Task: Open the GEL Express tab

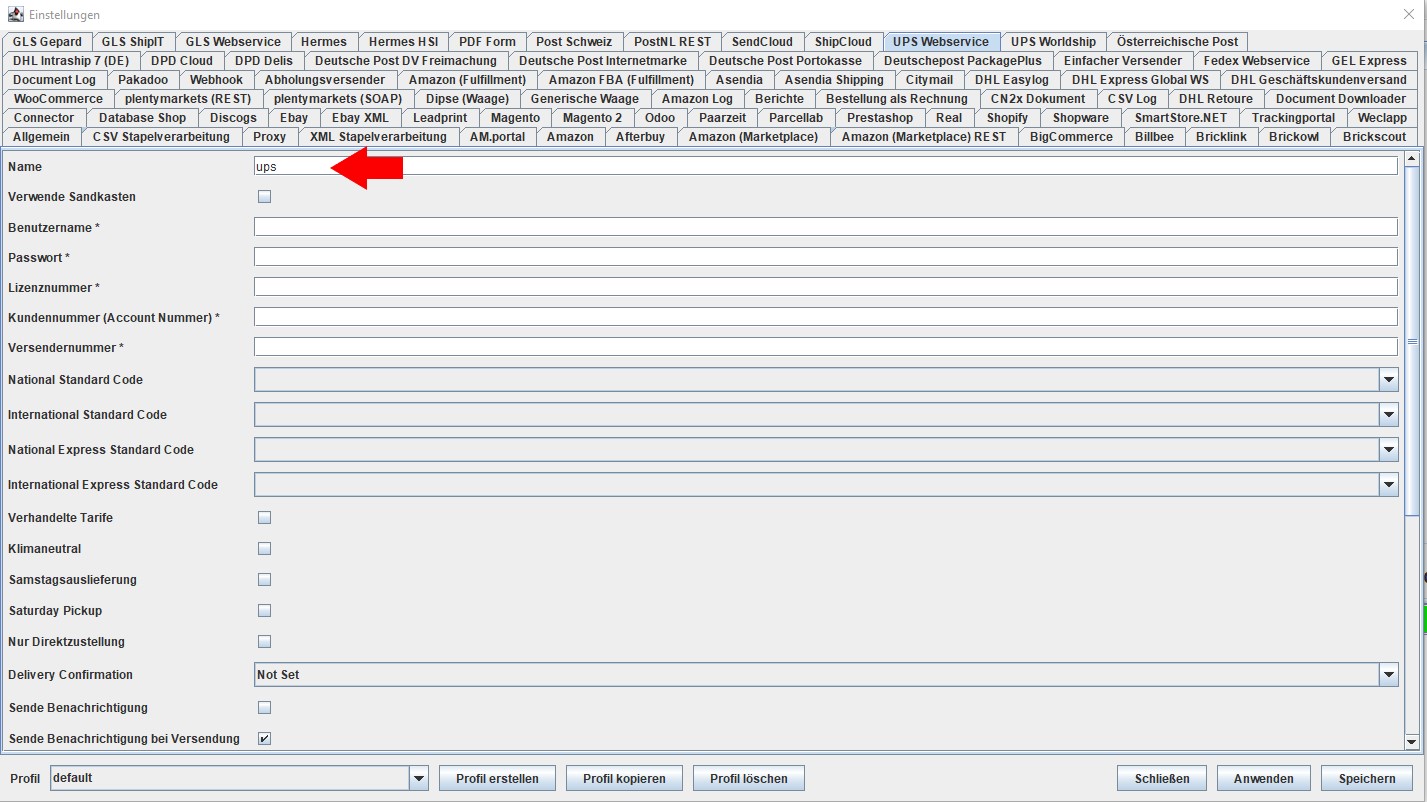Action: pyautogui.click(x=1369, y=61)
